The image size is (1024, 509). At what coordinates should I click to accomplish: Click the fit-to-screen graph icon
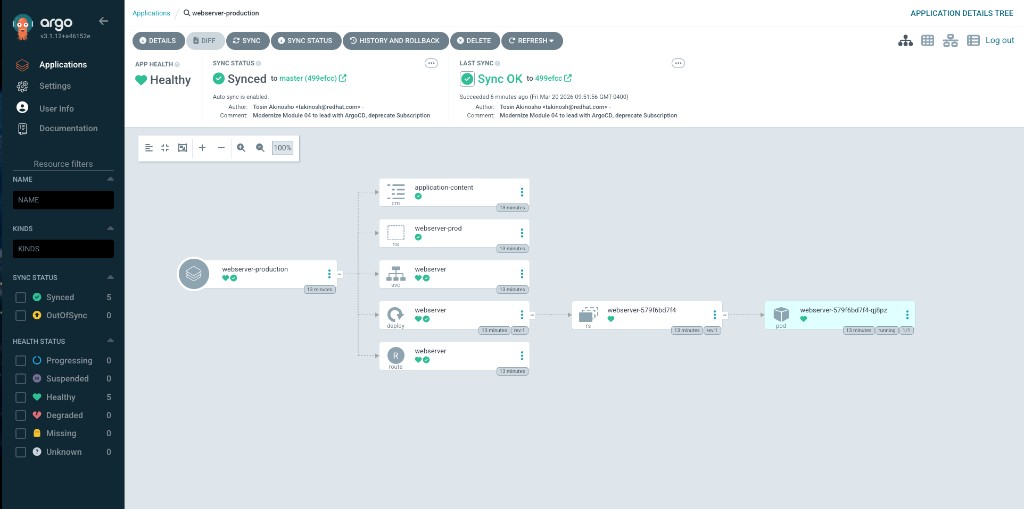click(x=183, y=148)
